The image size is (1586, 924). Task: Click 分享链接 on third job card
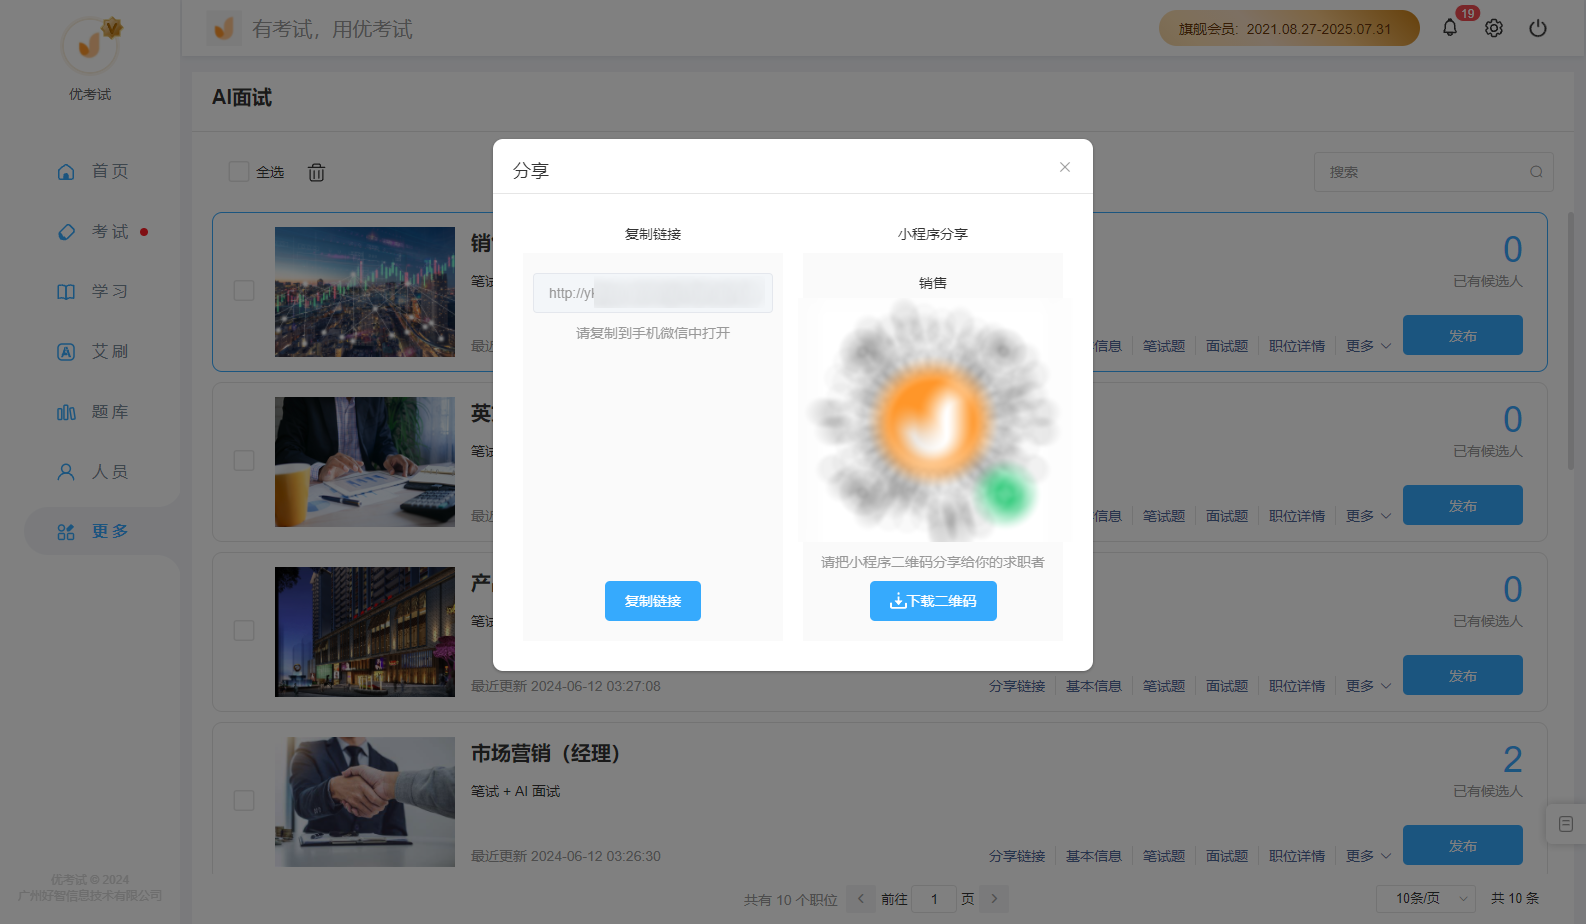pyautogui.click(x=1017, y=686)
